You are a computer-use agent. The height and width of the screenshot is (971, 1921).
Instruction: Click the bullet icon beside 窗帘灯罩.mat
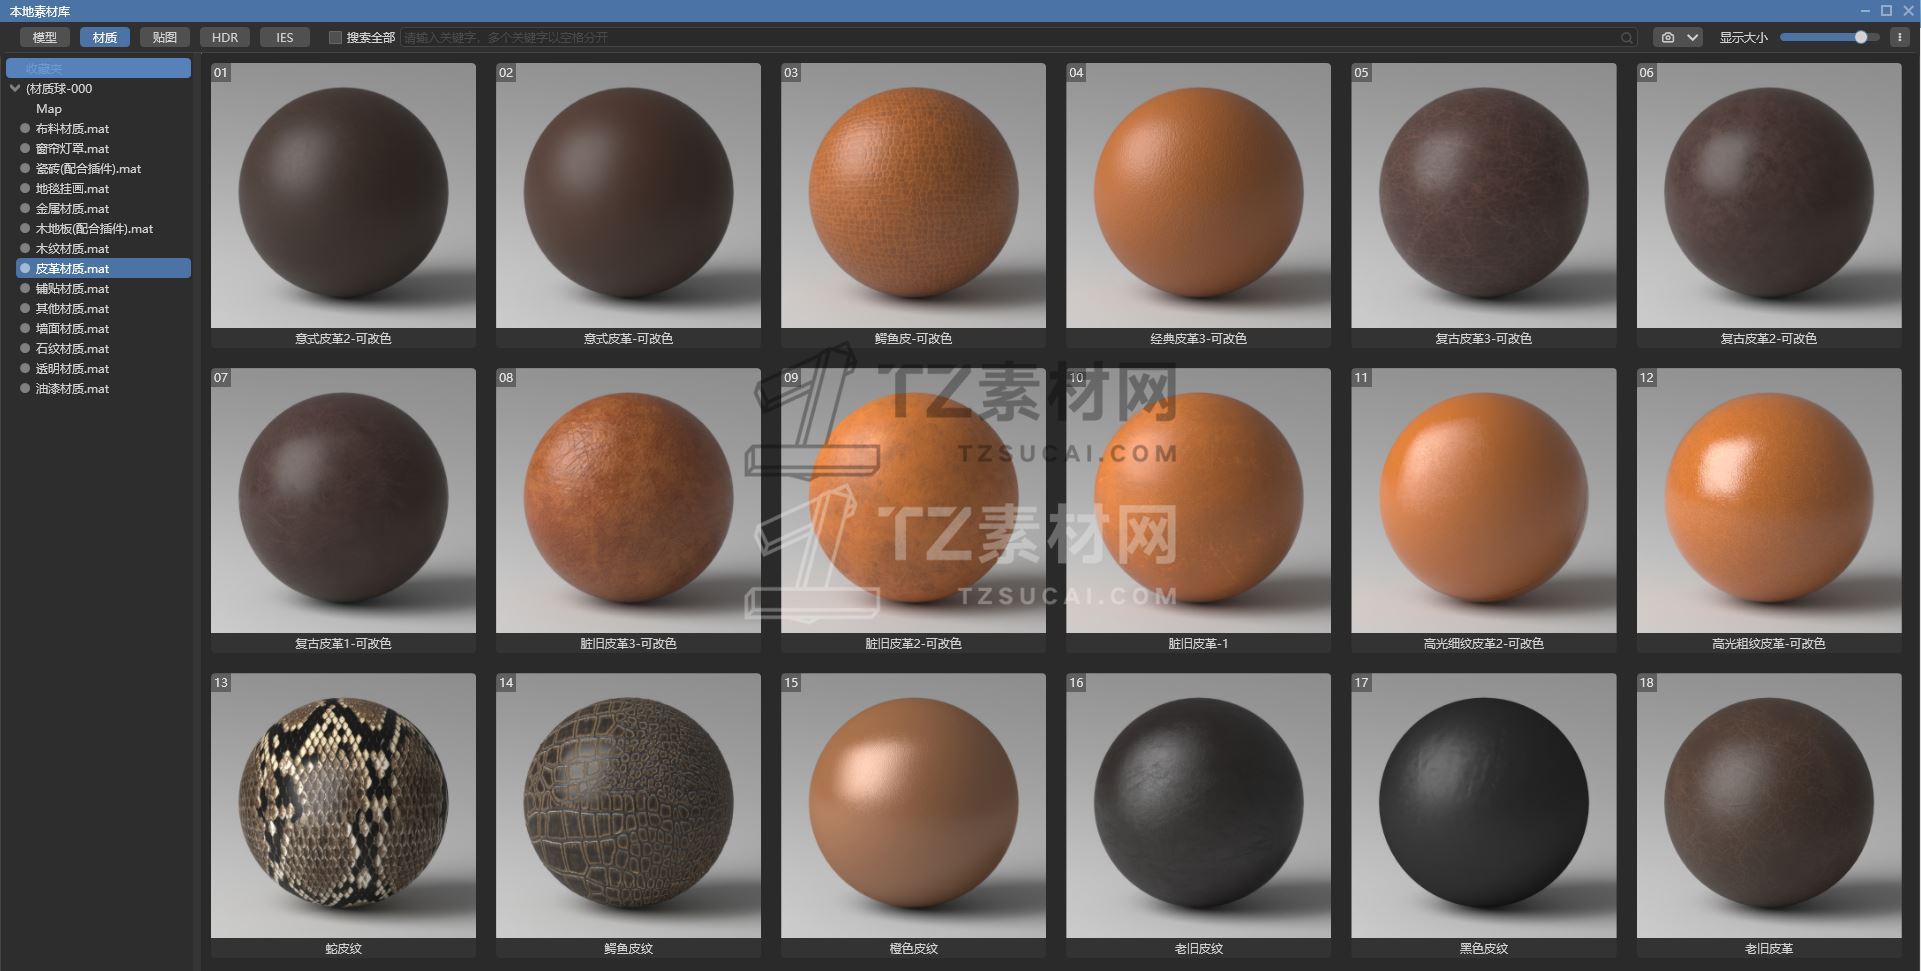(25, 148)
